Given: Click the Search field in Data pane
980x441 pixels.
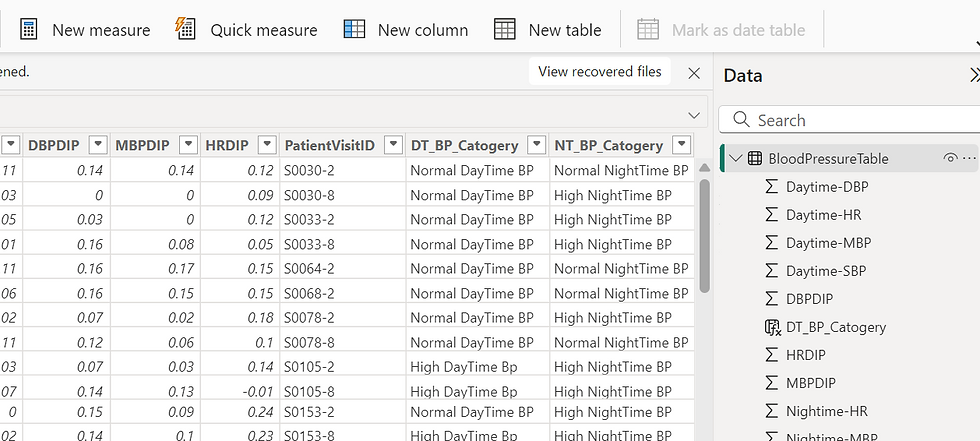Looking at the screenshot, I should (849, 119).
